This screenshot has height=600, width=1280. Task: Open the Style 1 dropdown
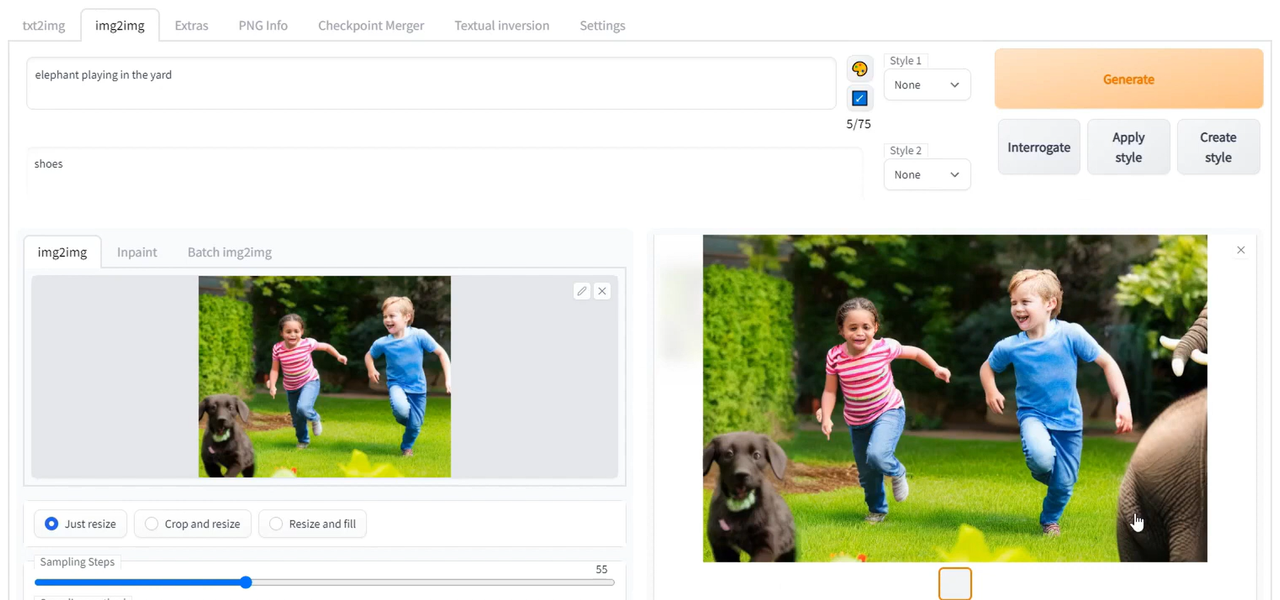927,85
